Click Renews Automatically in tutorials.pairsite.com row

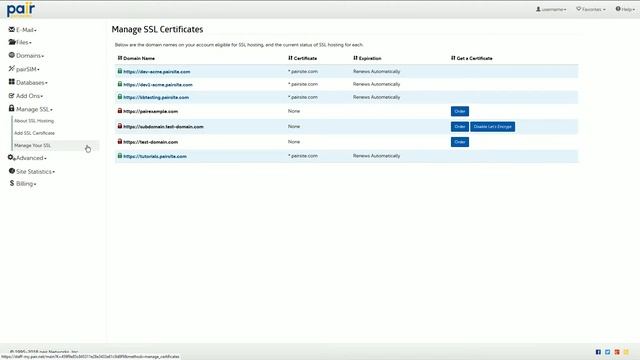pyautogui.click(x=376, y=156)
